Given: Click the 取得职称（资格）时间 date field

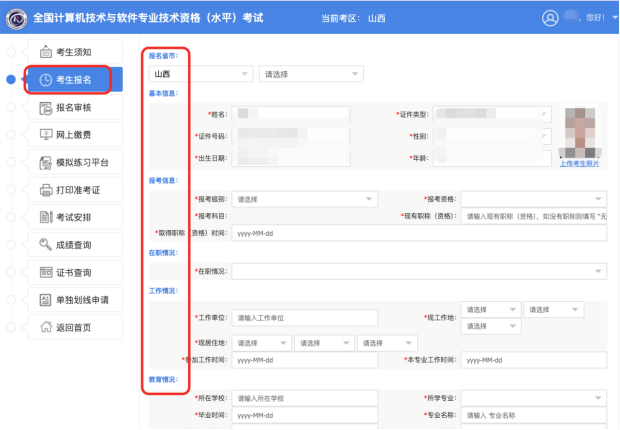Looking at the screenshot, I should 419,233.
